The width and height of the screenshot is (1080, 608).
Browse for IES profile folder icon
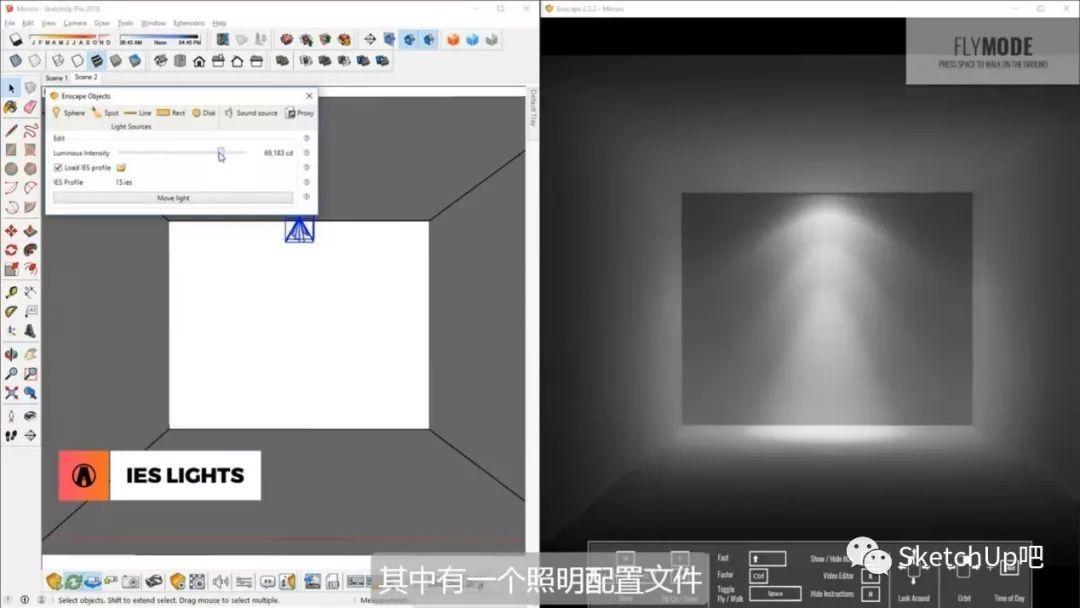[121, 167]
